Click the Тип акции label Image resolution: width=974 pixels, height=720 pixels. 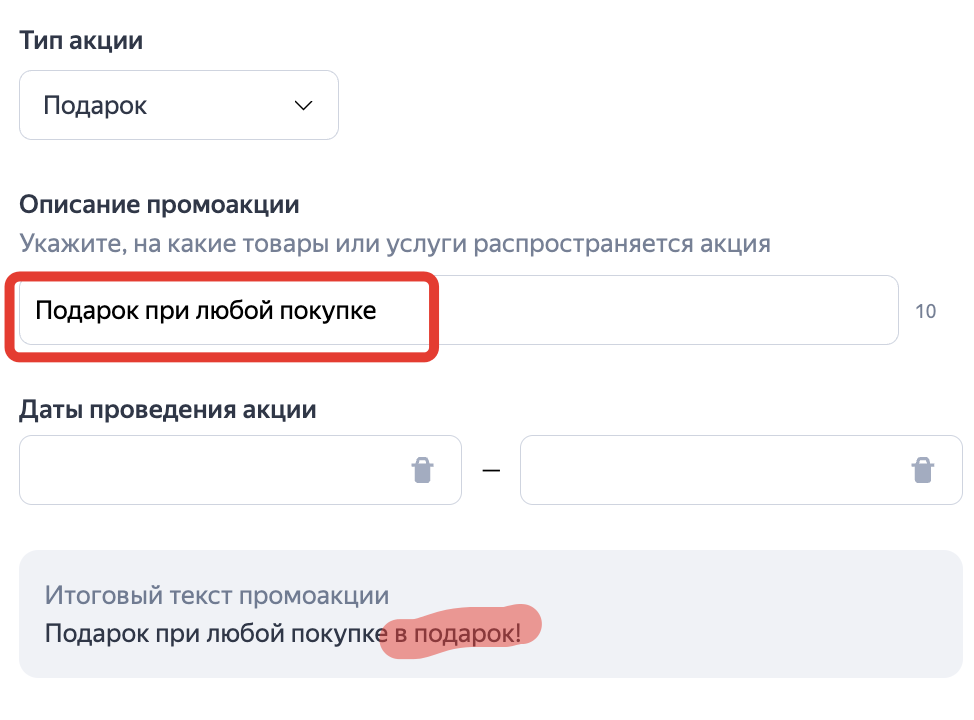pyautogui.click(x=81, y=41)
